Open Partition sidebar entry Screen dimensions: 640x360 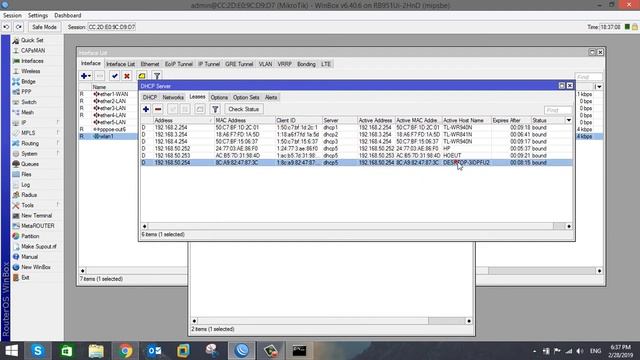[x=30, y=236]
